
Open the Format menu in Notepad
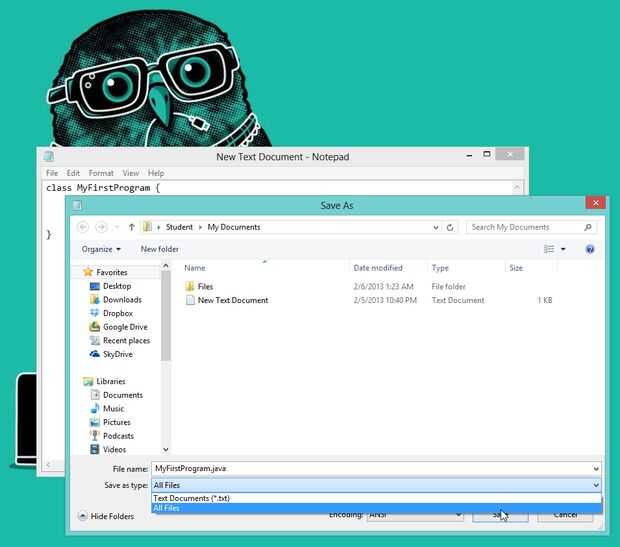[x=101, y=173]
